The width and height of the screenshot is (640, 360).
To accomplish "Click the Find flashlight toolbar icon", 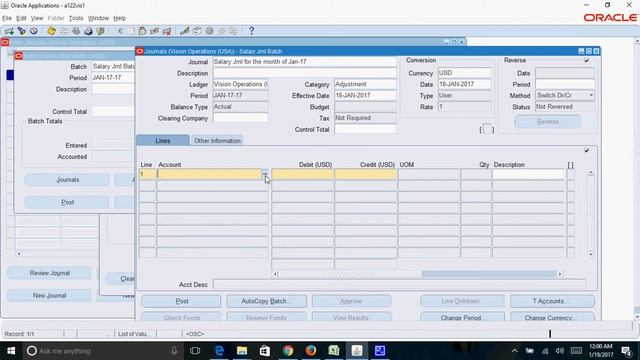I will pyautogui.click(x=22, y=31).
